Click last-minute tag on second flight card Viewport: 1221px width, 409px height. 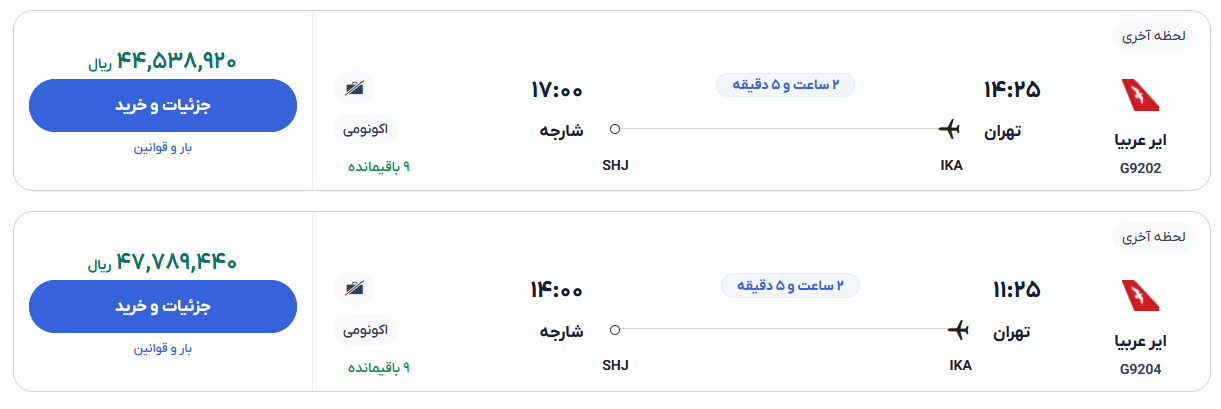tap(1153, 237)
